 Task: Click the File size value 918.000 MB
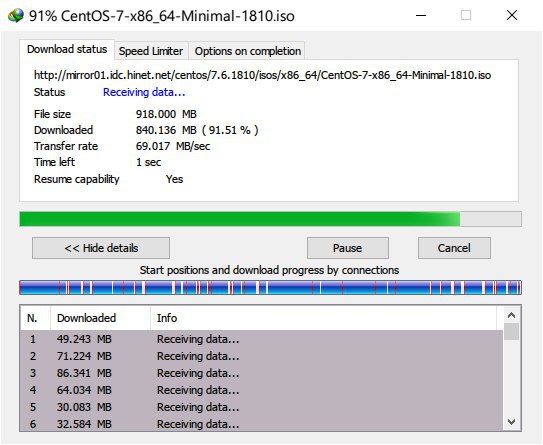166,114
